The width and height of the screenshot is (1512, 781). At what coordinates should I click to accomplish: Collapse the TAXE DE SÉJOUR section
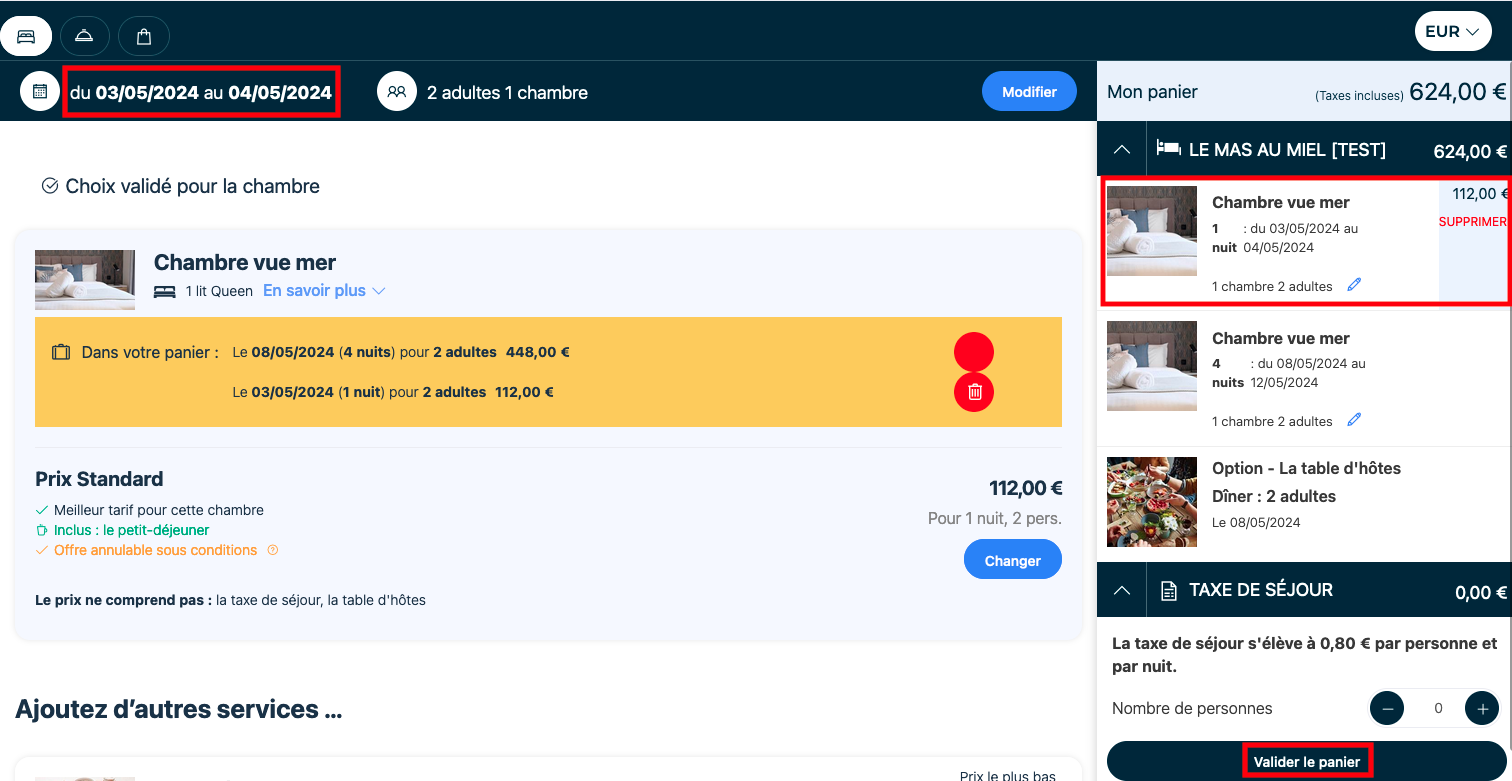[1122, 590]
